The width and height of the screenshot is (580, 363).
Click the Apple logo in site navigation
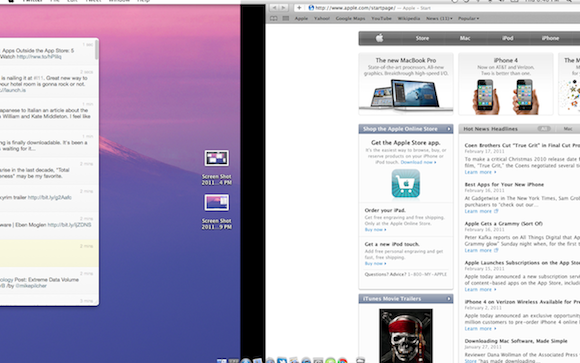pyautogui.click(x=380, y=38)
